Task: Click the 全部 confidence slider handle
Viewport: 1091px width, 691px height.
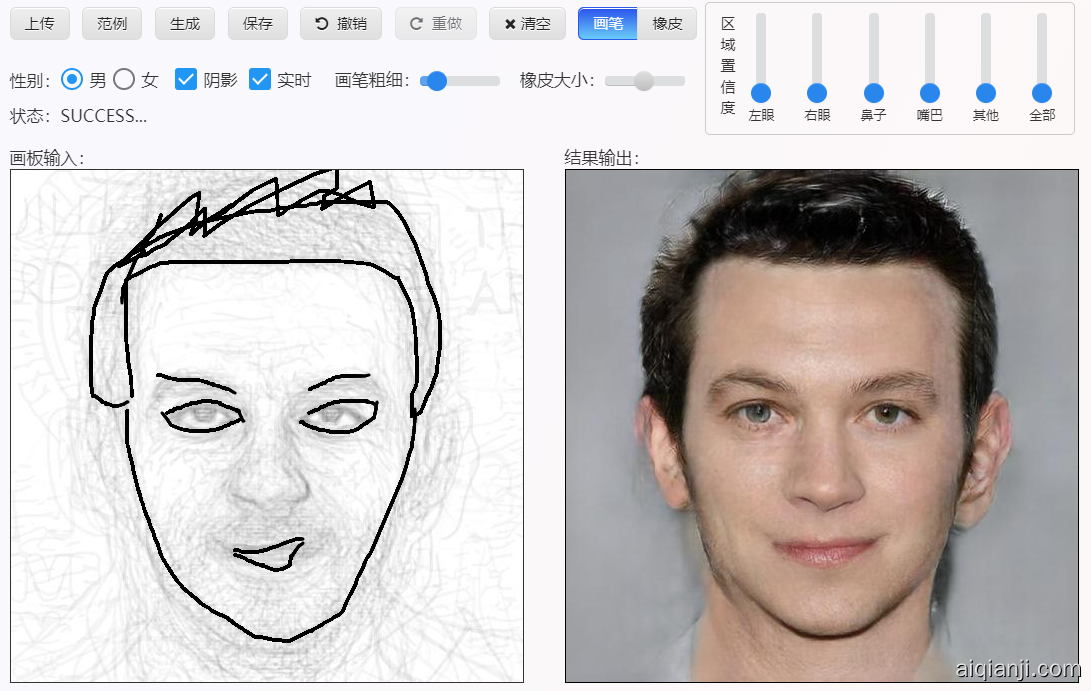Action: pos(1042,93)
